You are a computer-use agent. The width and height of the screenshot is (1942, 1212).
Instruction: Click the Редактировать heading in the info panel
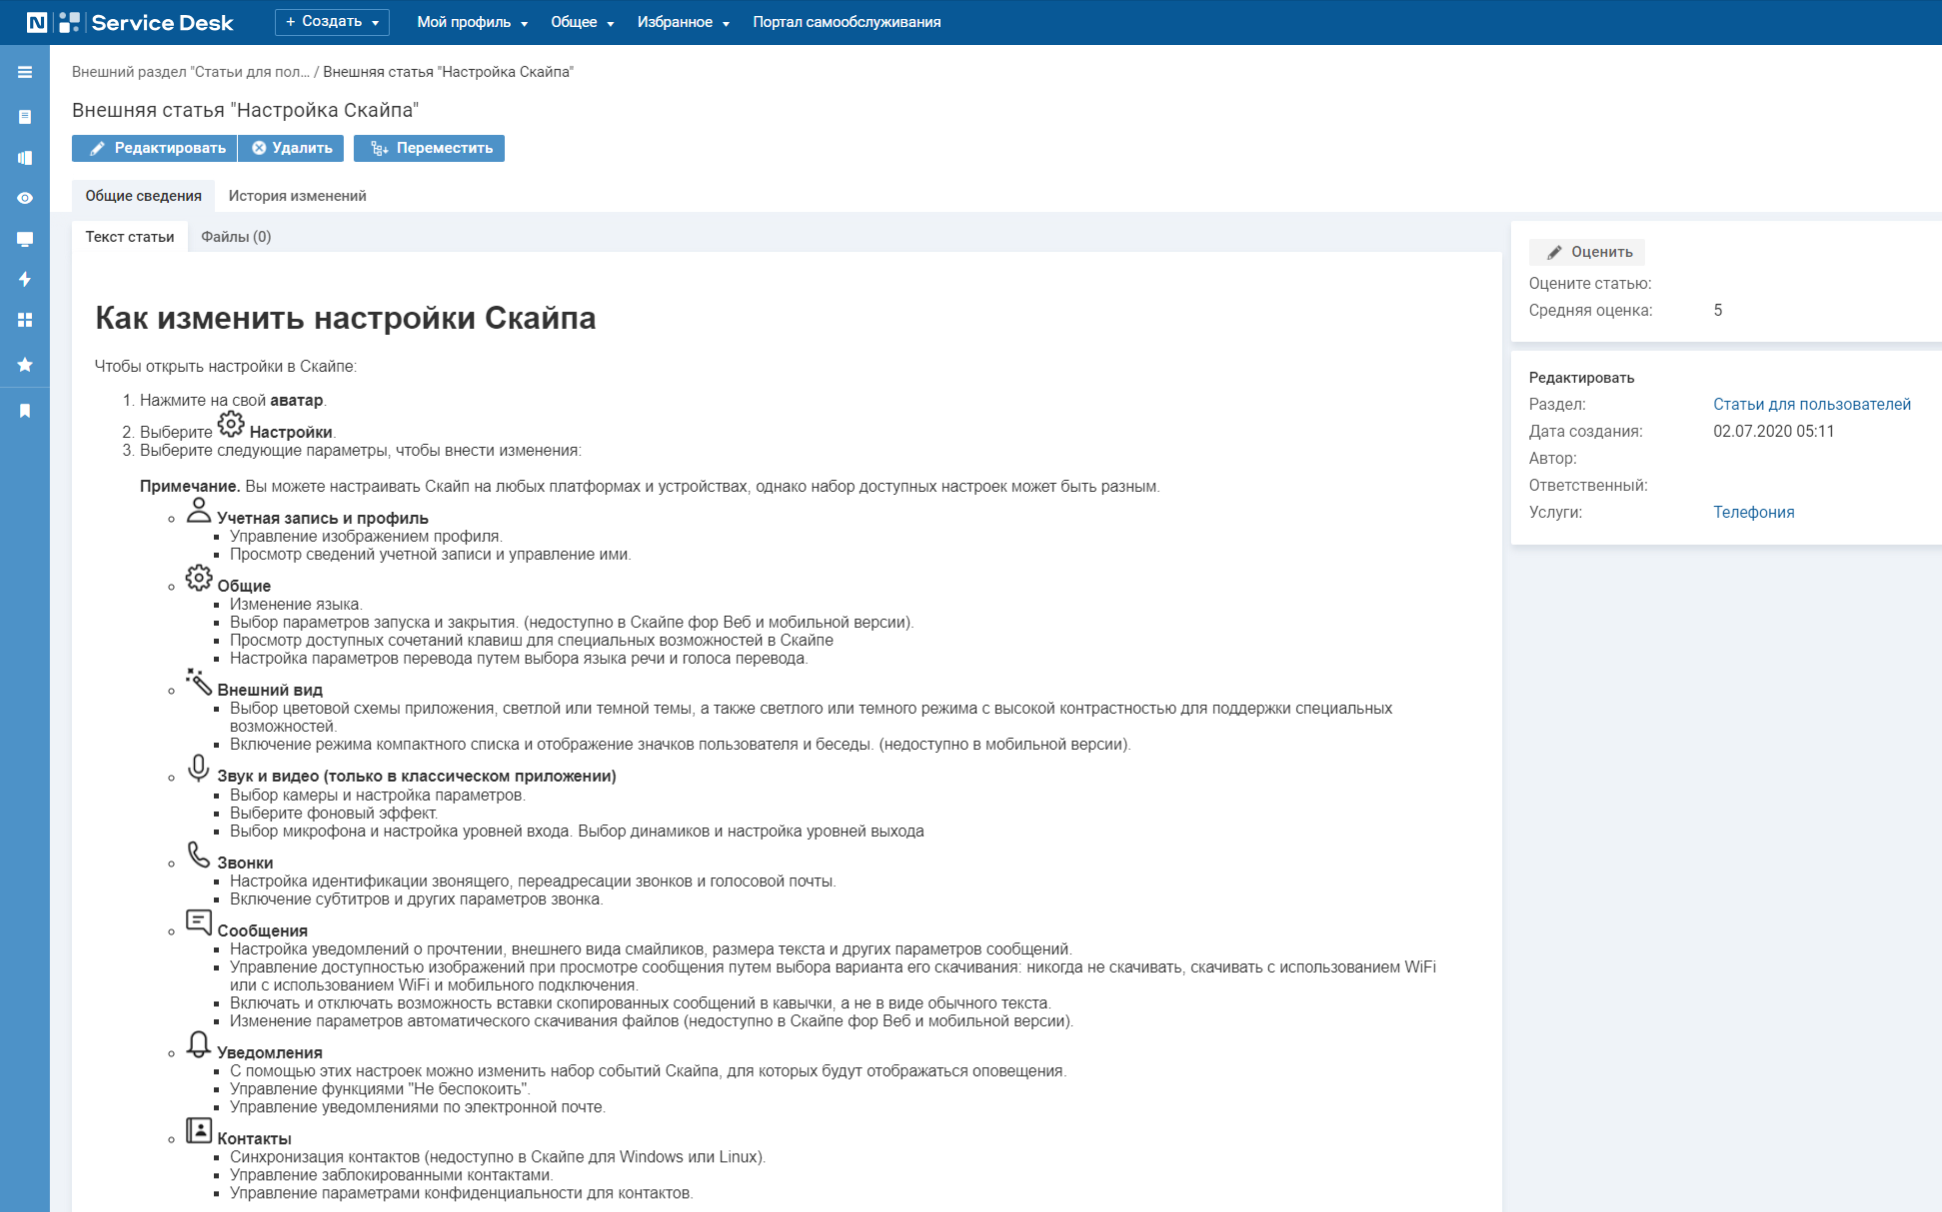tap(1581, 377)
